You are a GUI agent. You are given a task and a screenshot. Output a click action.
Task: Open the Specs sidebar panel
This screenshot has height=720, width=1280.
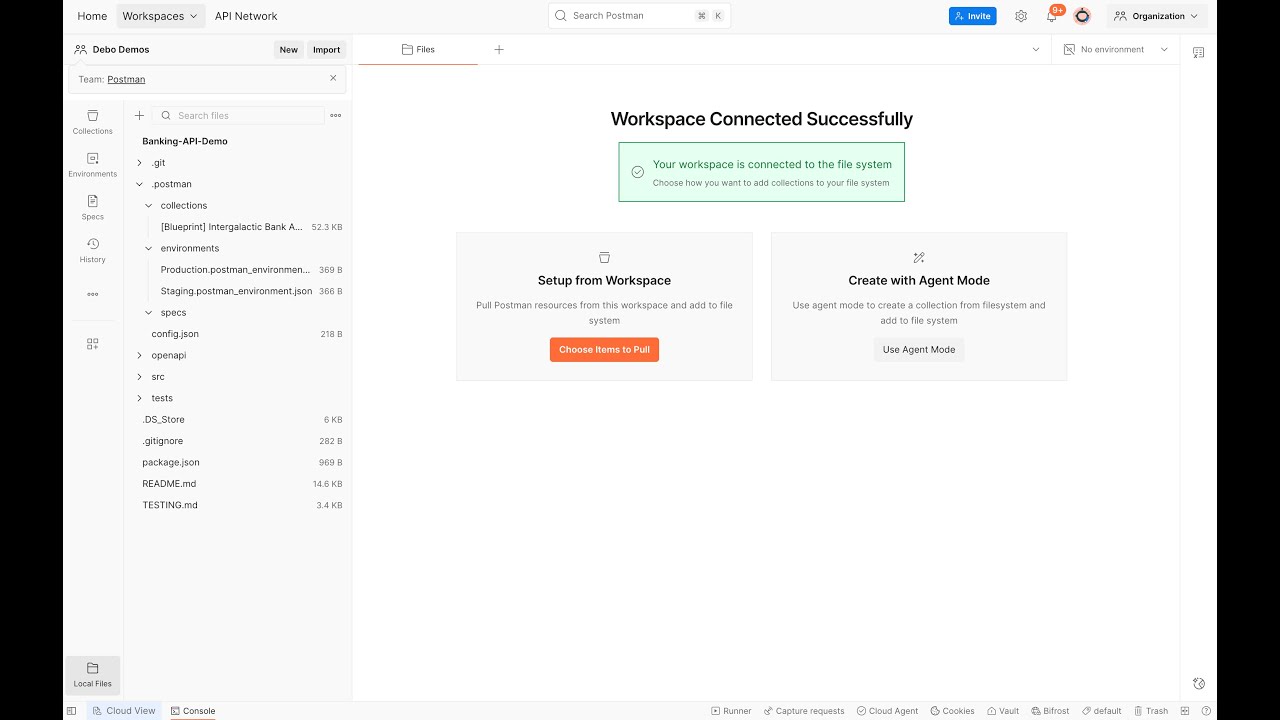click(92, 208)
